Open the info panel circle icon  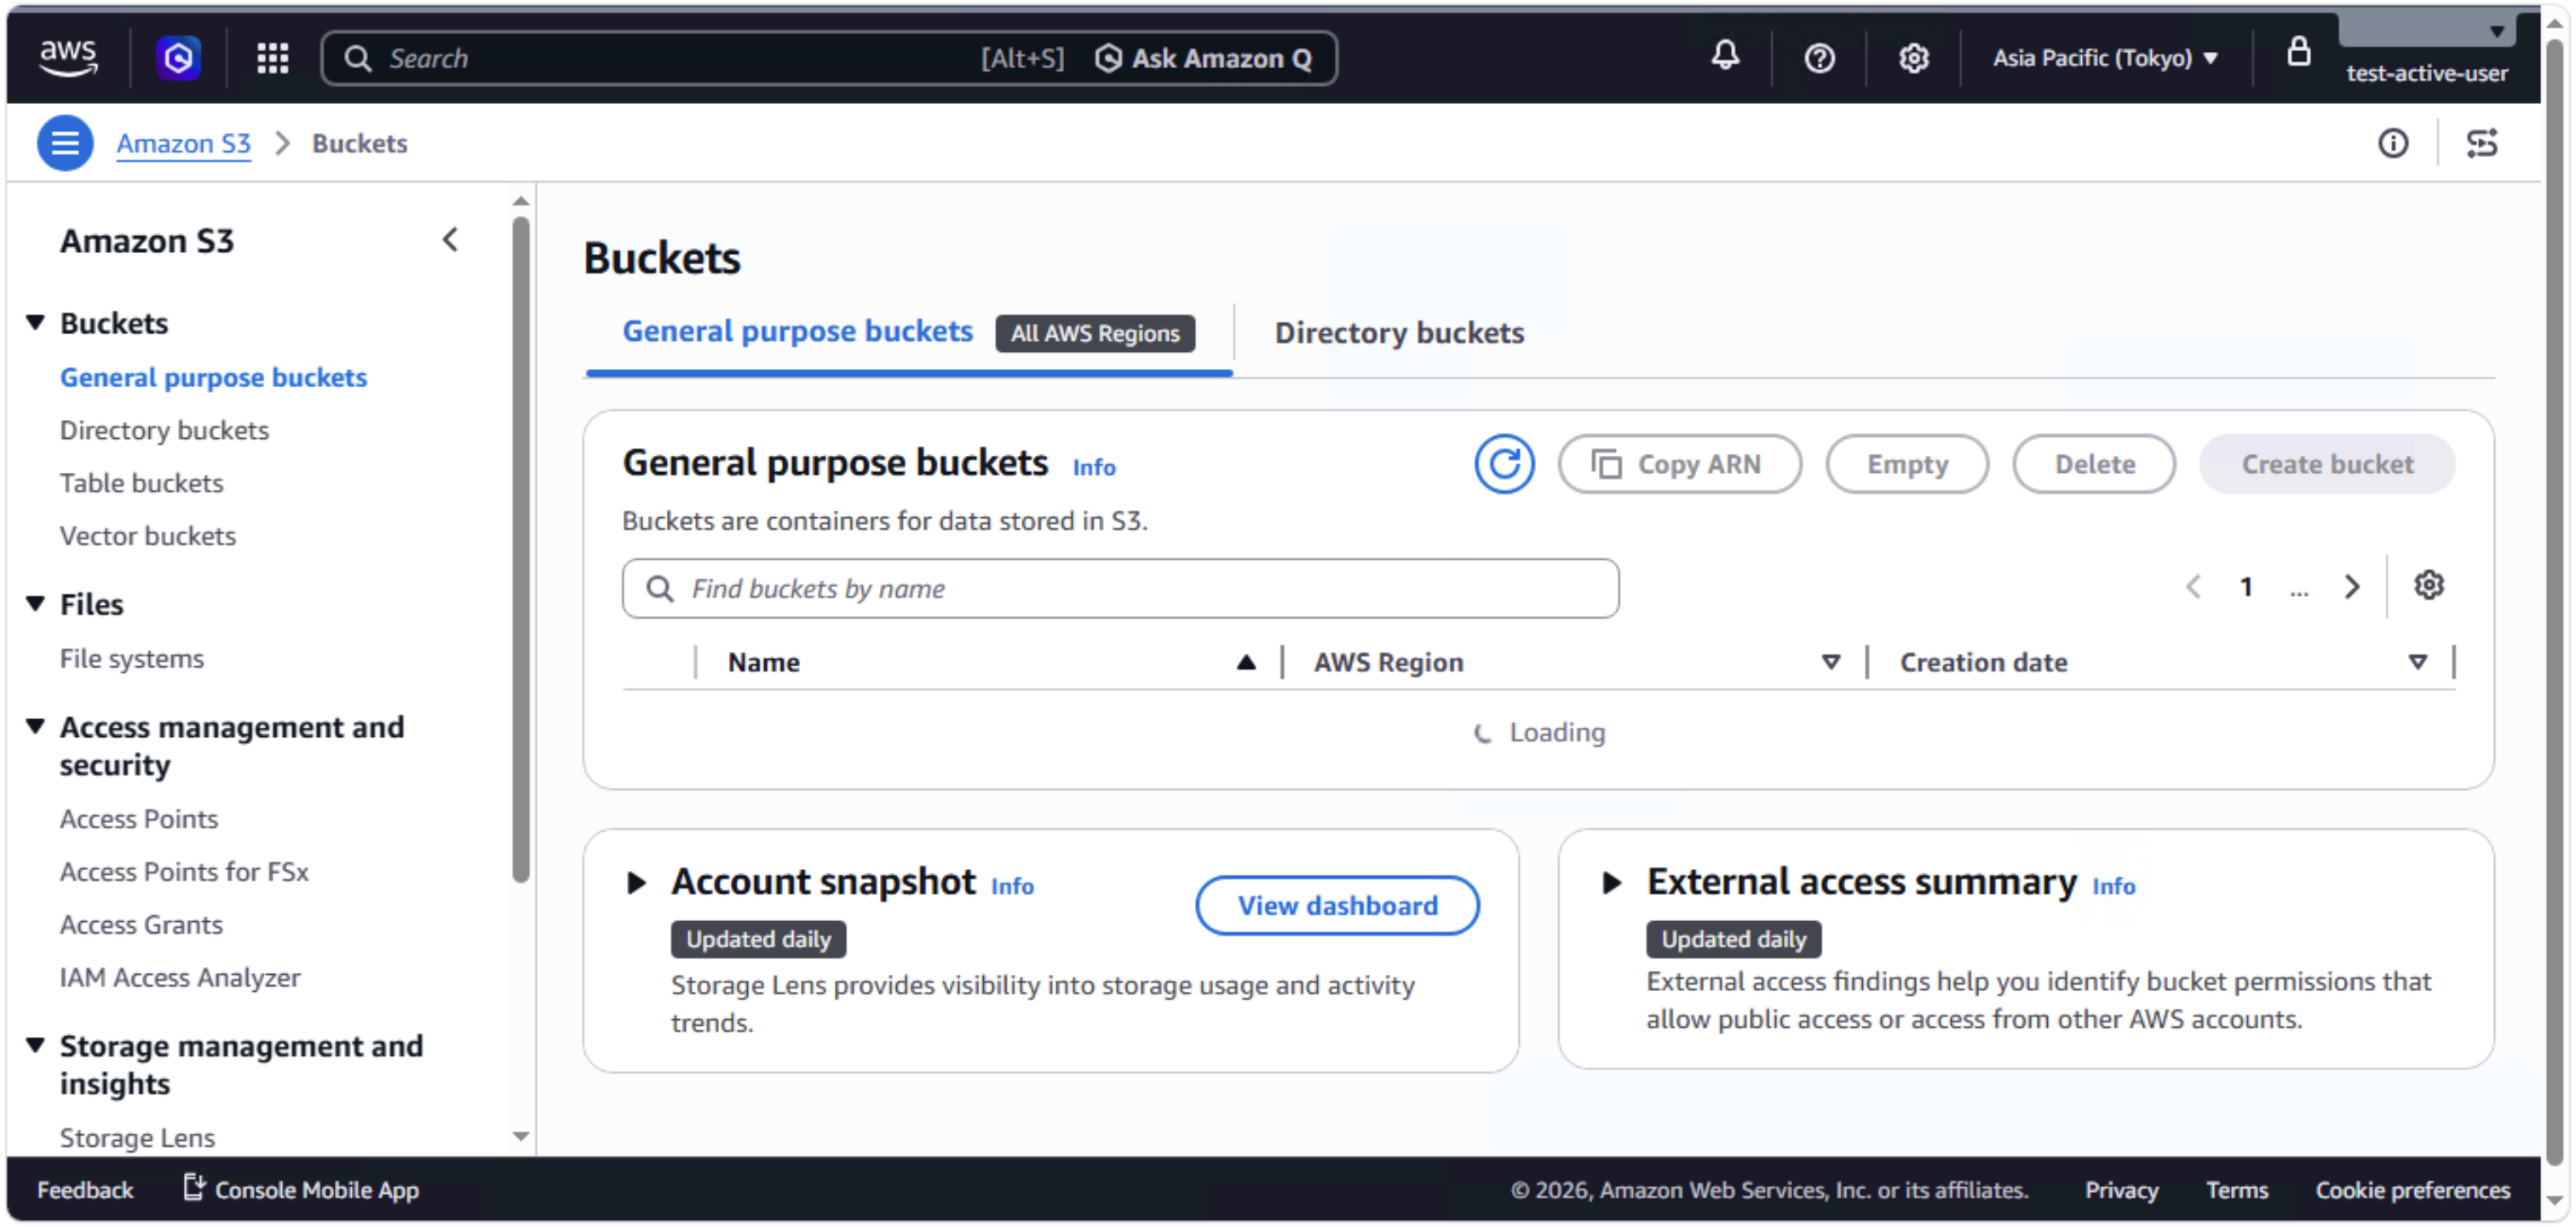(x=2391, y=143)
